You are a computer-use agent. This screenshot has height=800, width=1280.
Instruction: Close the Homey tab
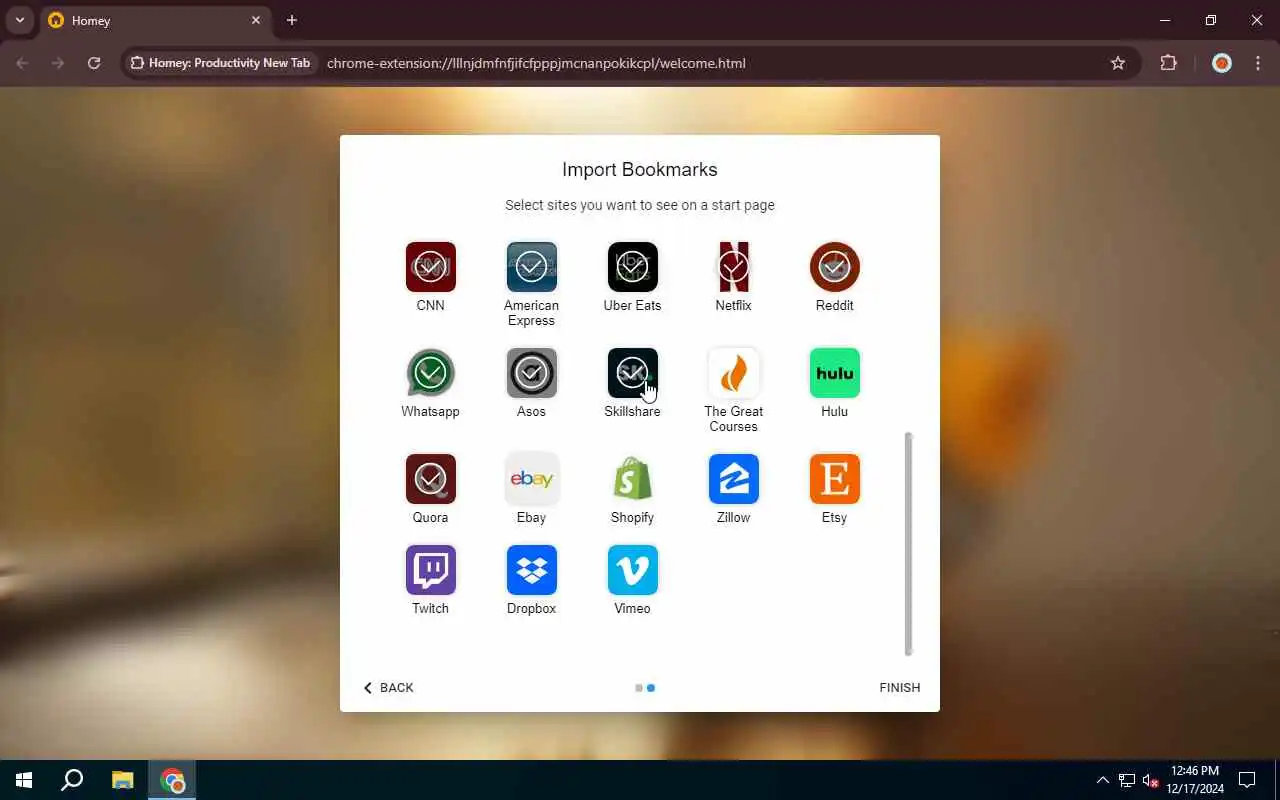pyautogui.click(x=256, y=20)
